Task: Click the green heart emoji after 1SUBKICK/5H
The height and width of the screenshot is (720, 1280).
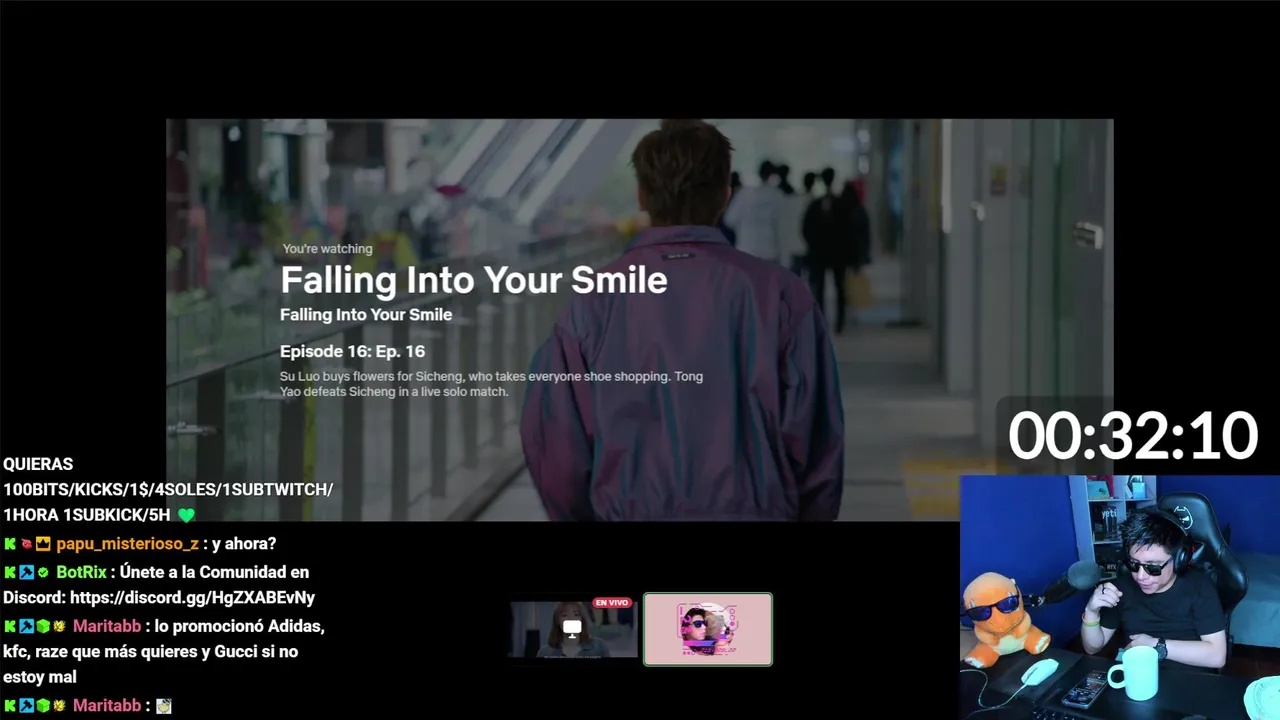Action: pos(186,515)
